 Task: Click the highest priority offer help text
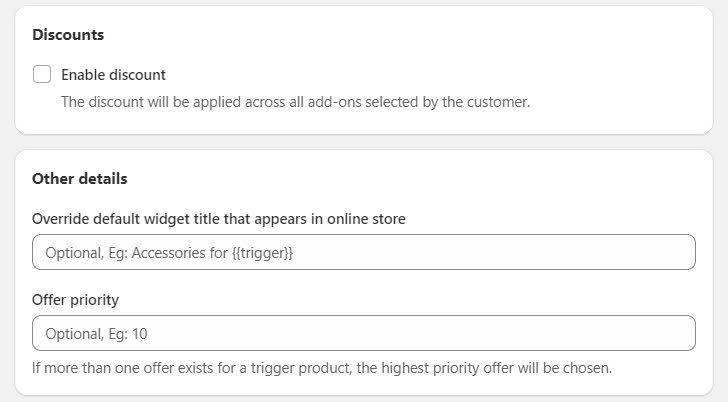321,367
